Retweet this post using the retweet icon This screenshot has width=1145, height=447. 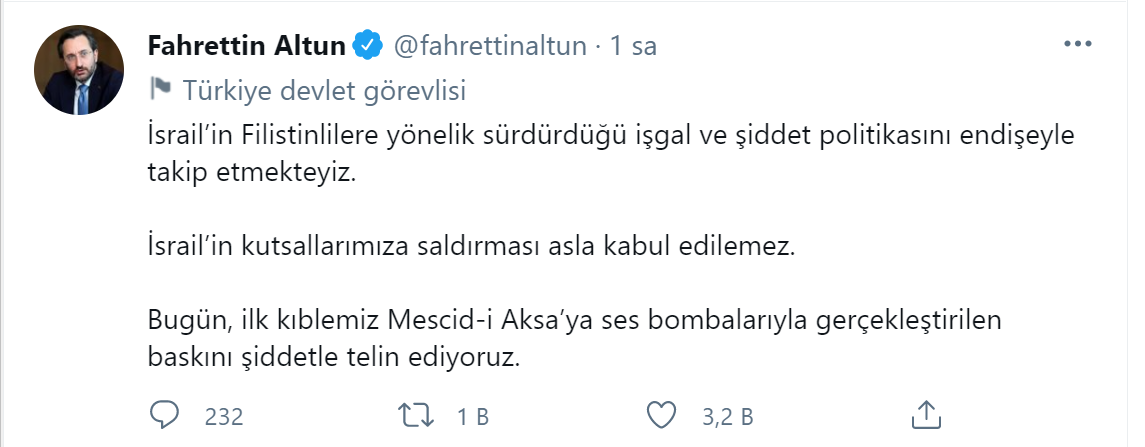click(x=413, y=414)
